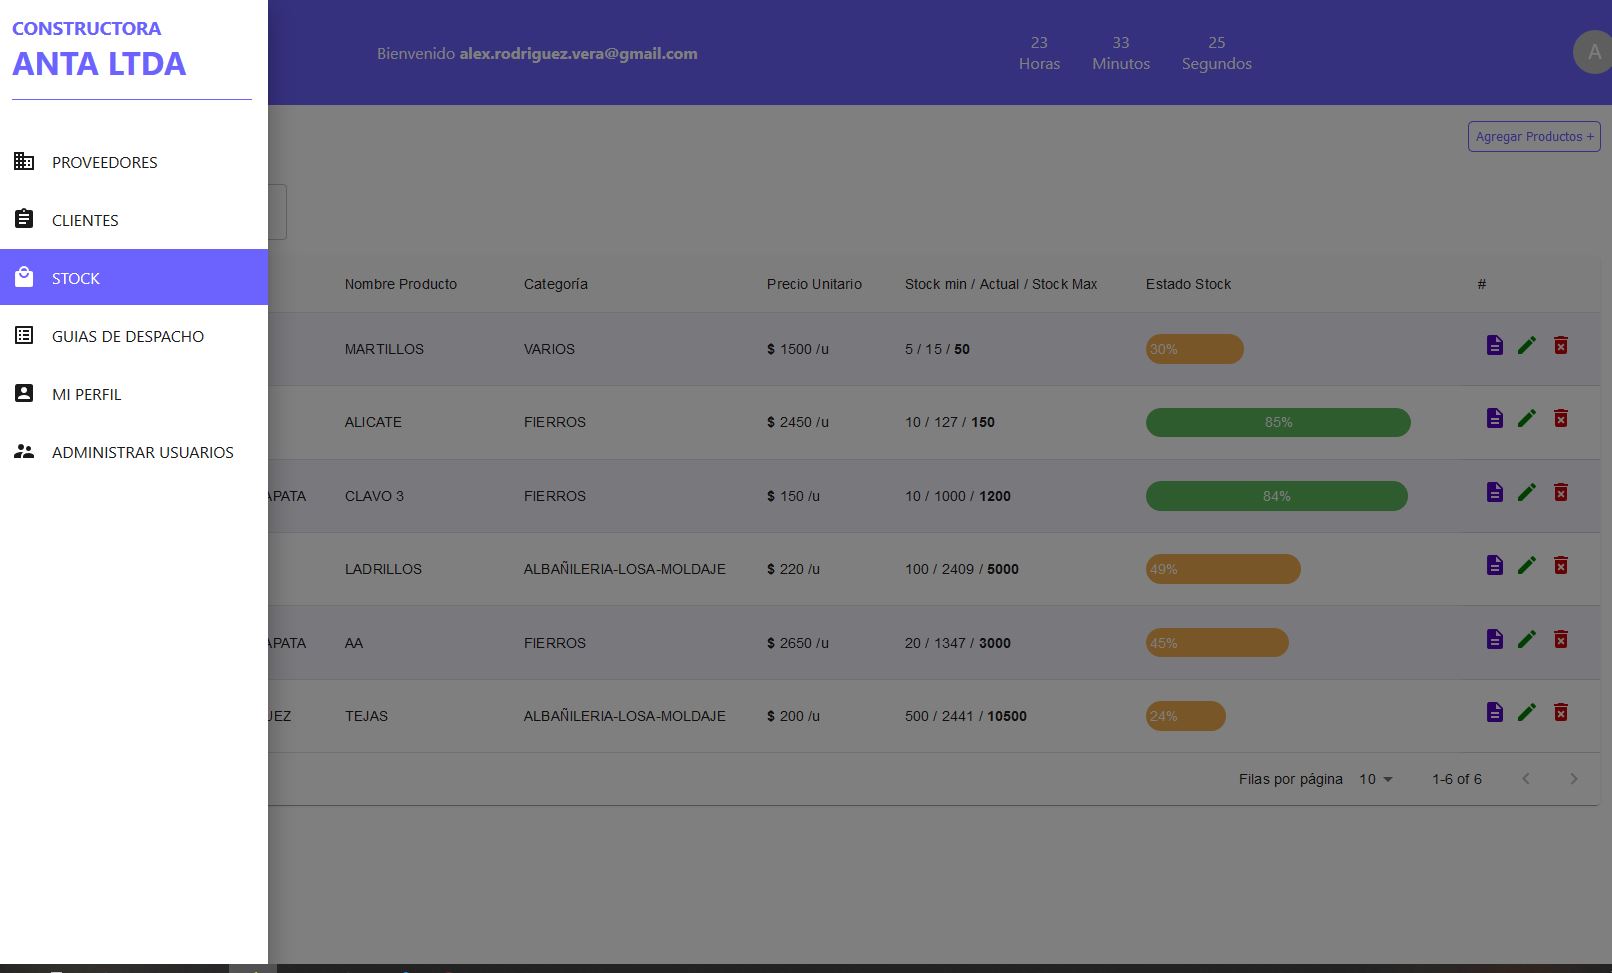View details document icon for ALICATE
The width and height of the screenshot is (1612, 973).
pyautogui.click(x=1495, y=418)
